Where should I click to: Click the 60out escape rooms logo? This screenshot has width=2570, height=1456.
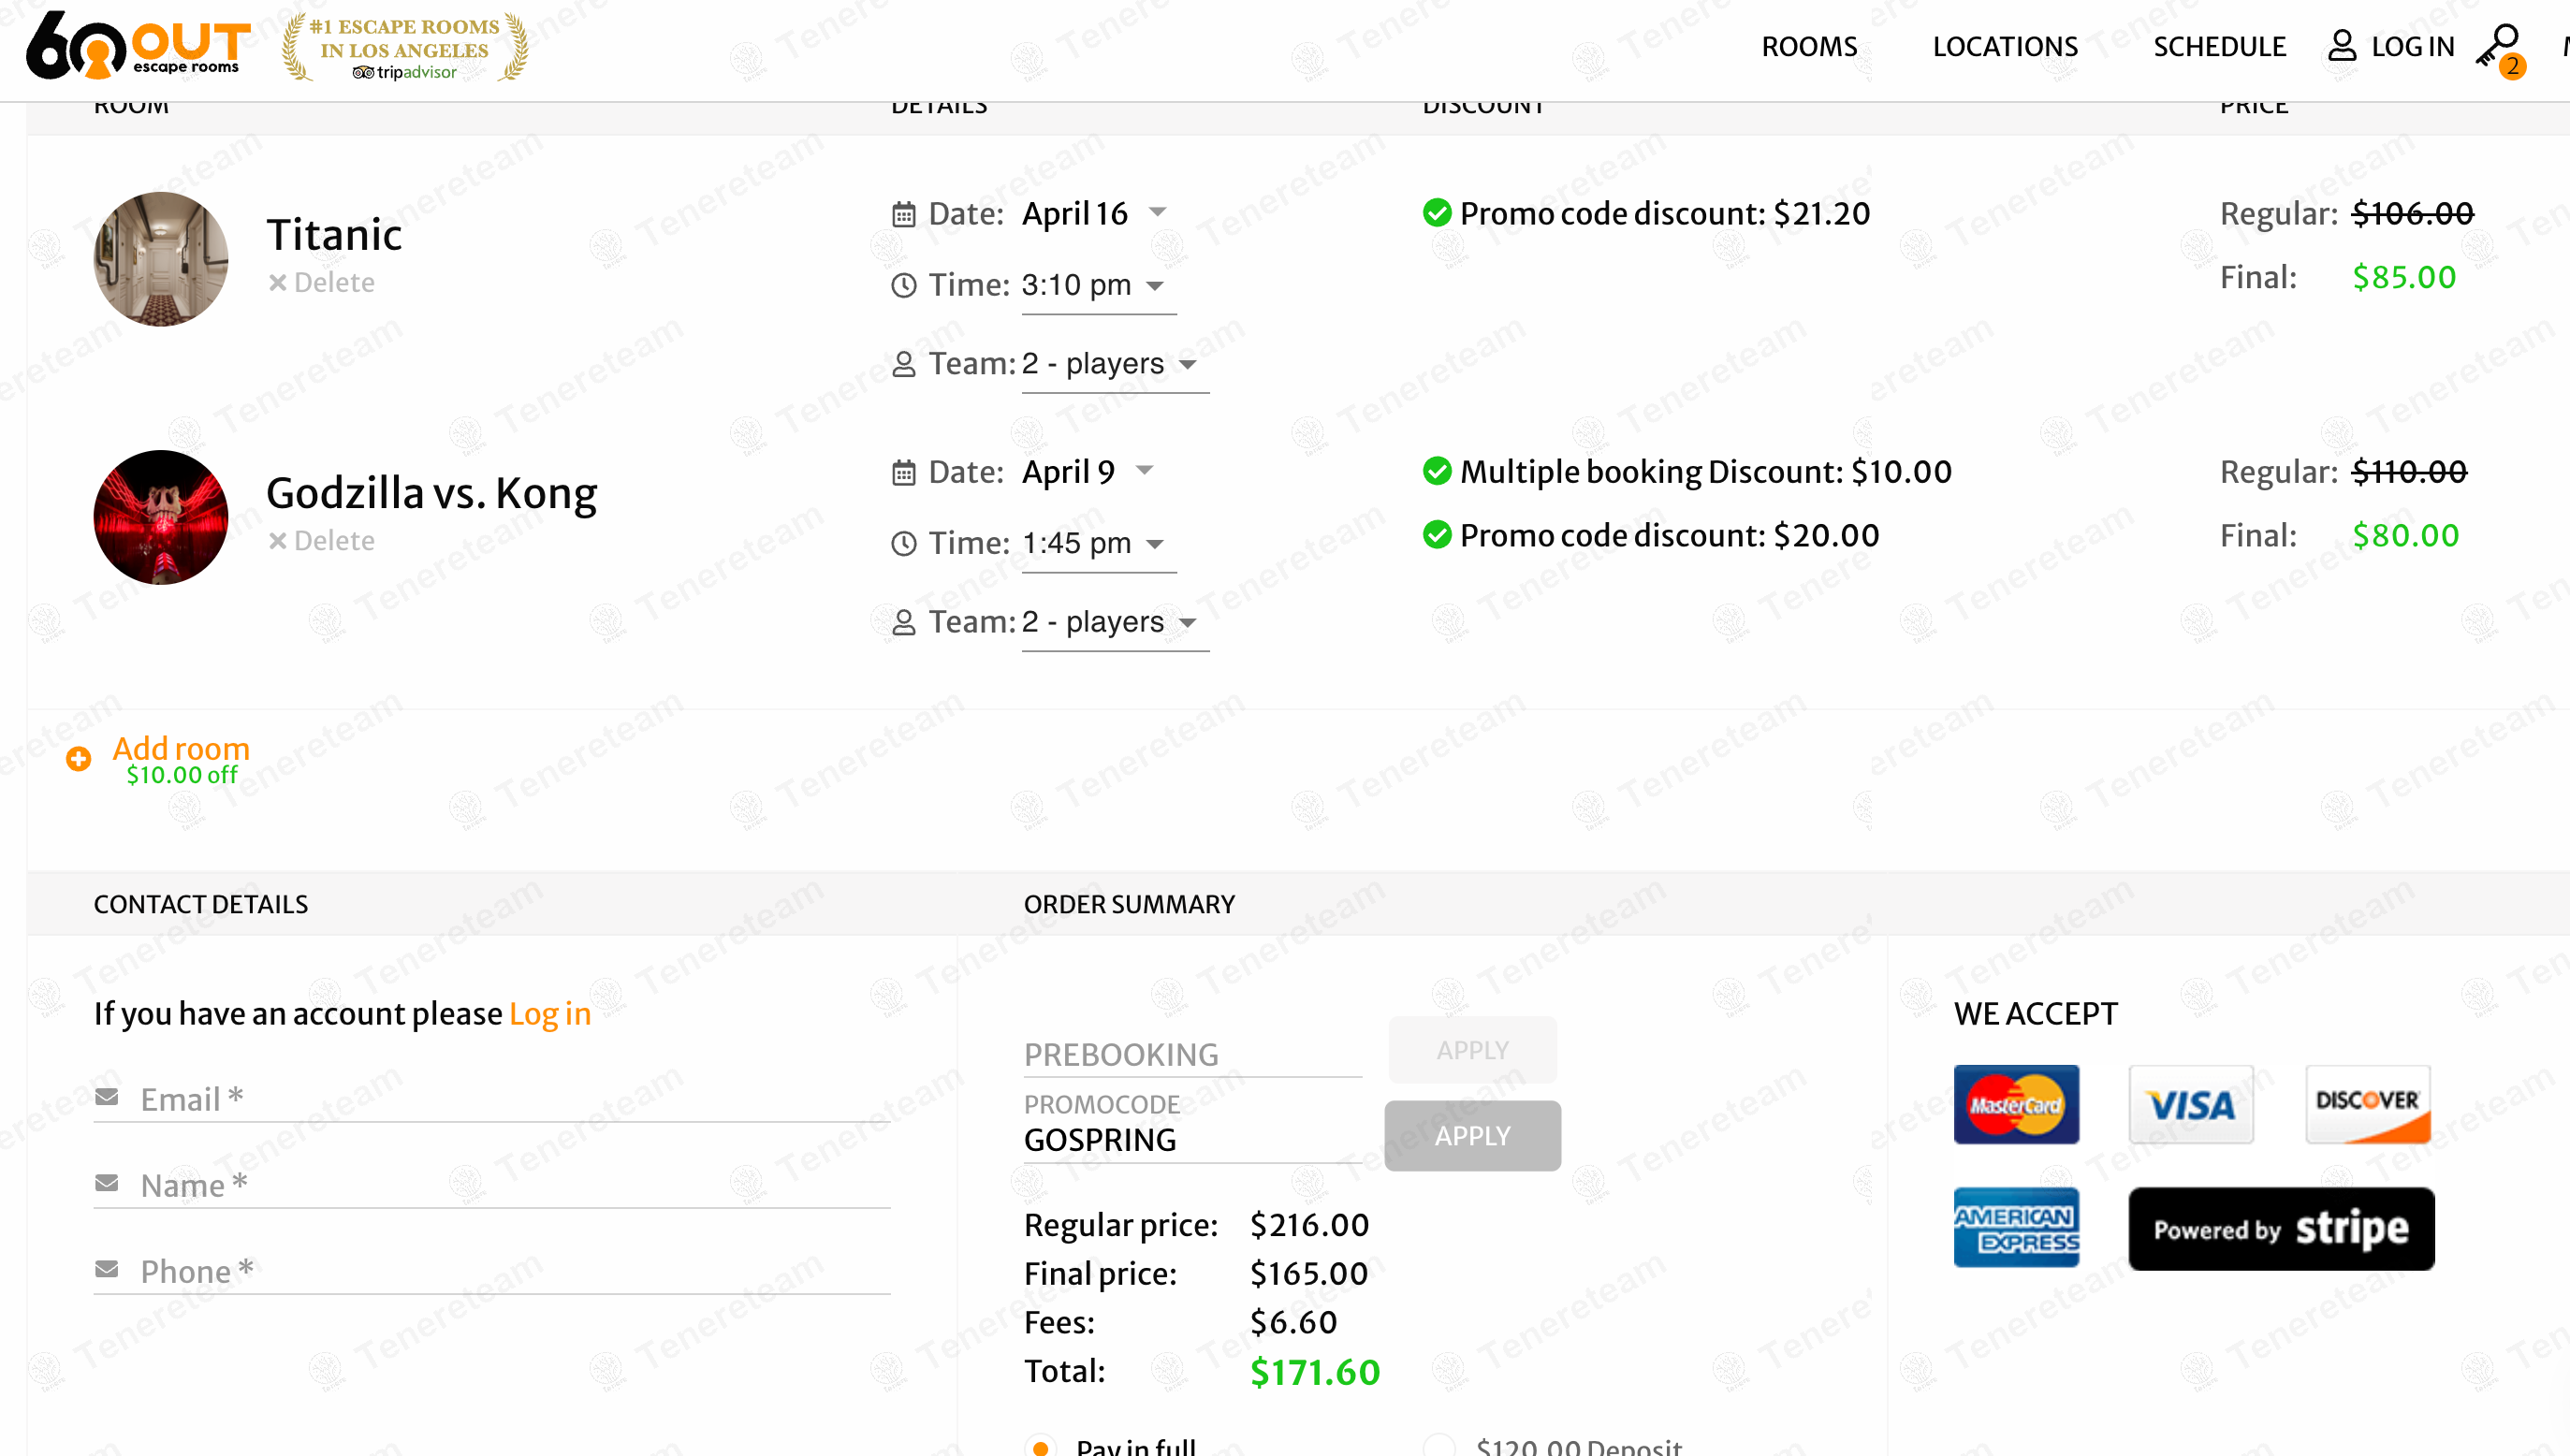point(138,46)
